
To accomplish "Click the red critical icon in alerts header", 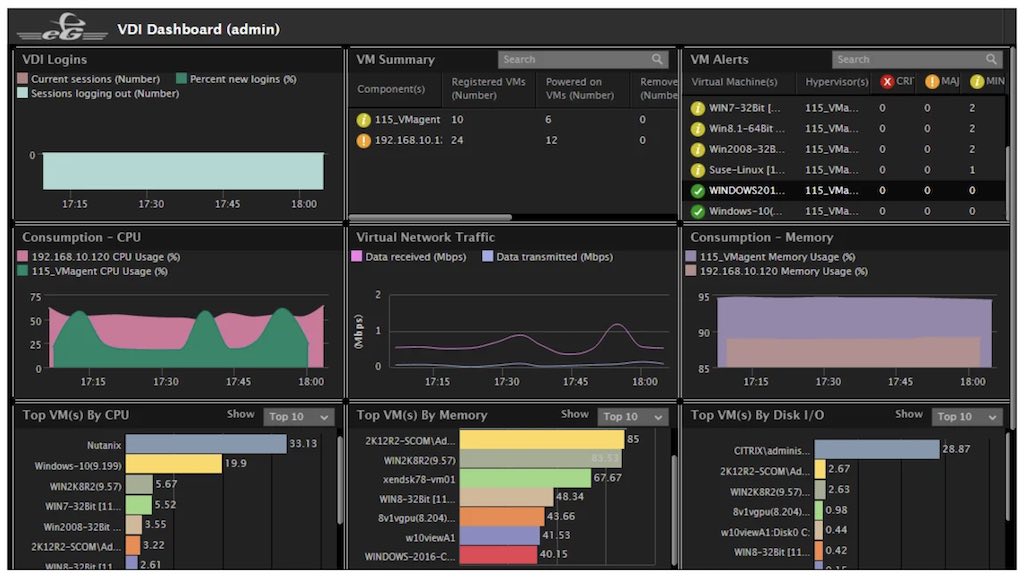I will [887, 82].
